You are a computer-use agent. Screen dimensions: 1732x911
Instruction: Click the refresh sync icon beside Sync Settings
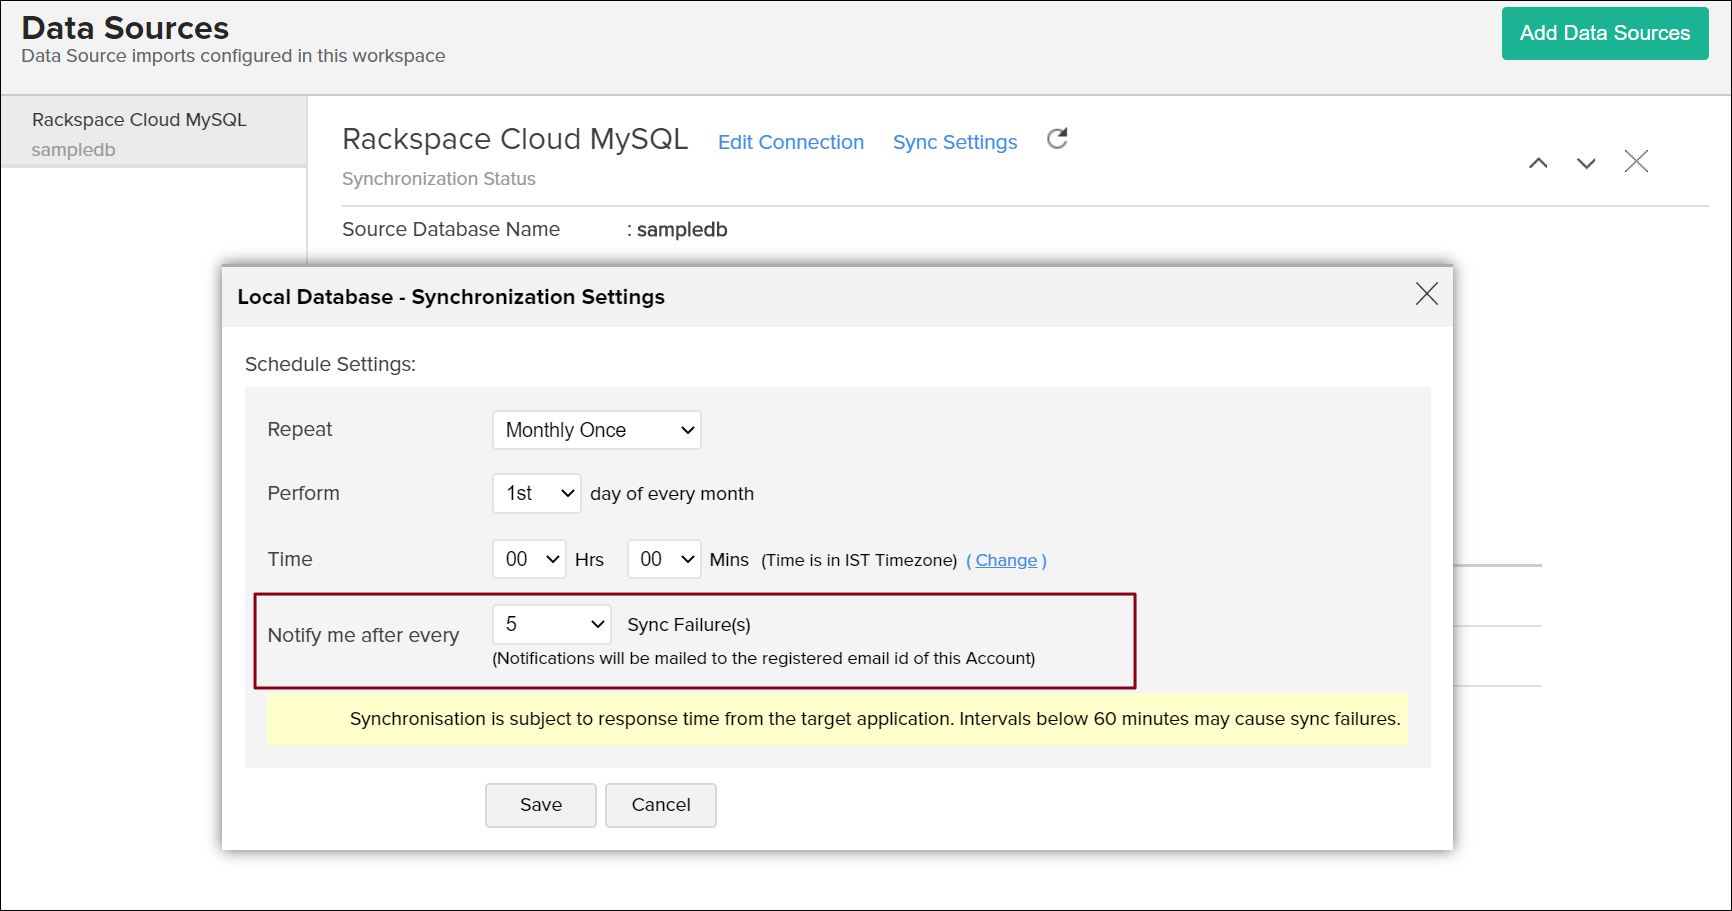1057,139
